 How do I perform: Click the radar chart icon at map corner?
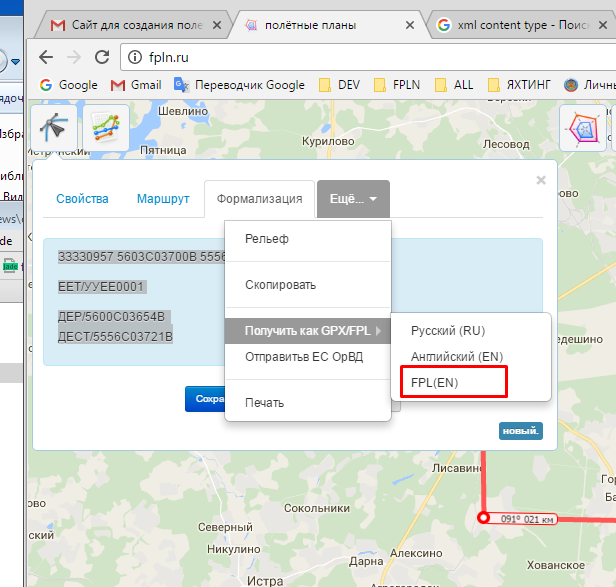(582, 128)
